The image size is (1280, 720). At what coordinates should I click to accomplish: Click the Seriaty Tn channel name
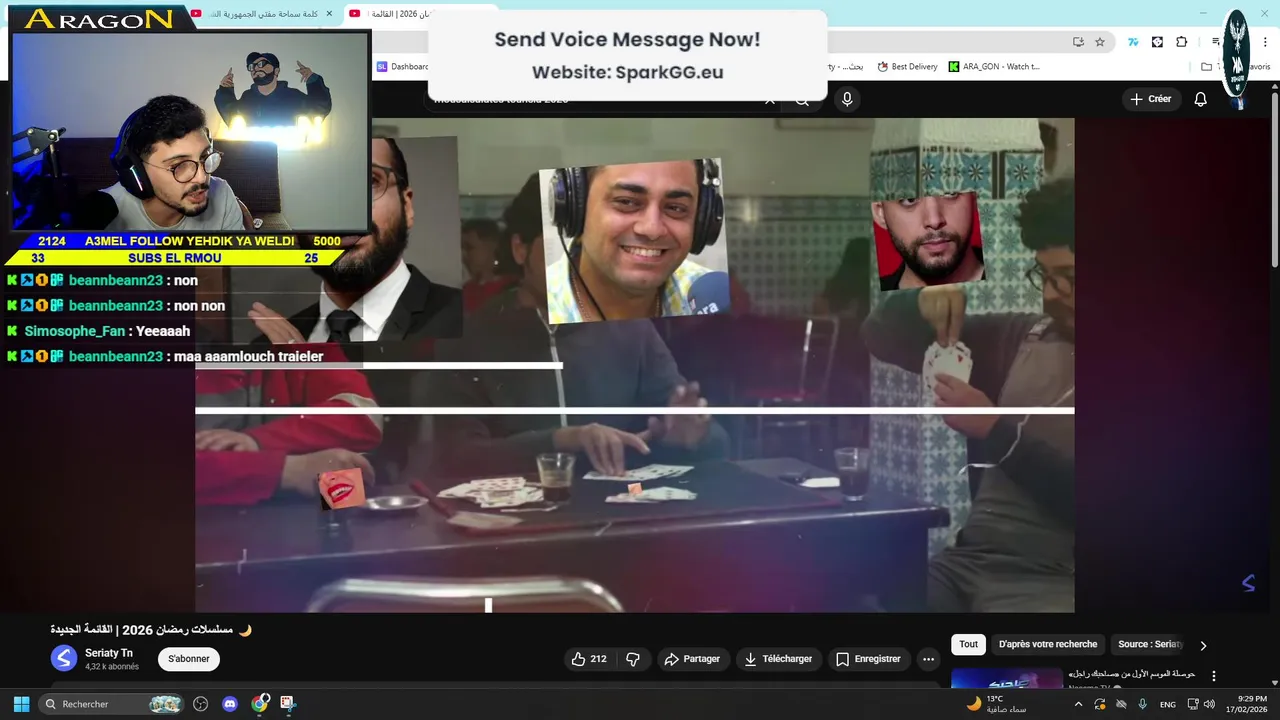coord(109,653)
